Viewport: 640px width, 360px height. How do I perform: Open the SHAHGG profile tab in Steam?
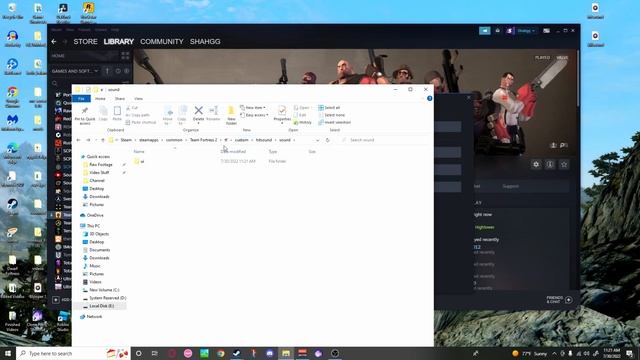tap(205, 42)
